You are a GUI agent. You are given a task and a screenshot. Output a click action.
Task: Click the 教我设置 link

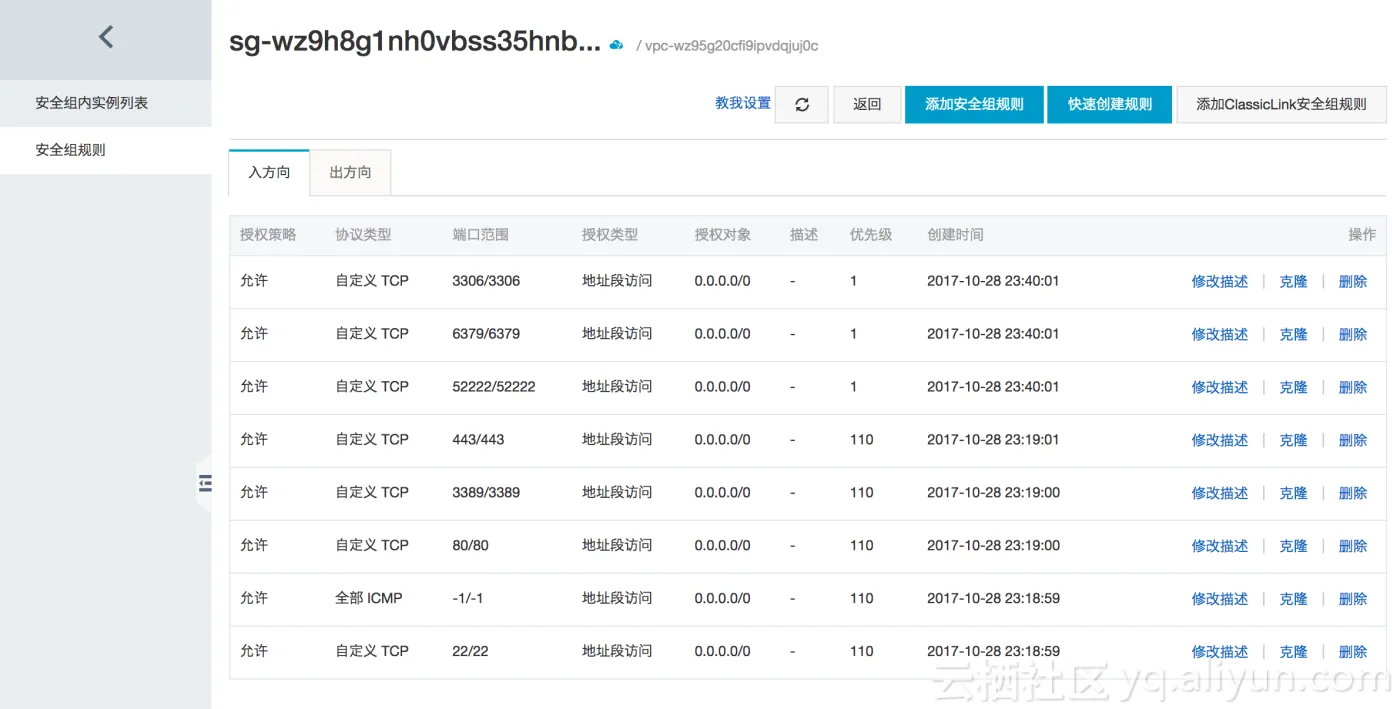pos(742,103)
